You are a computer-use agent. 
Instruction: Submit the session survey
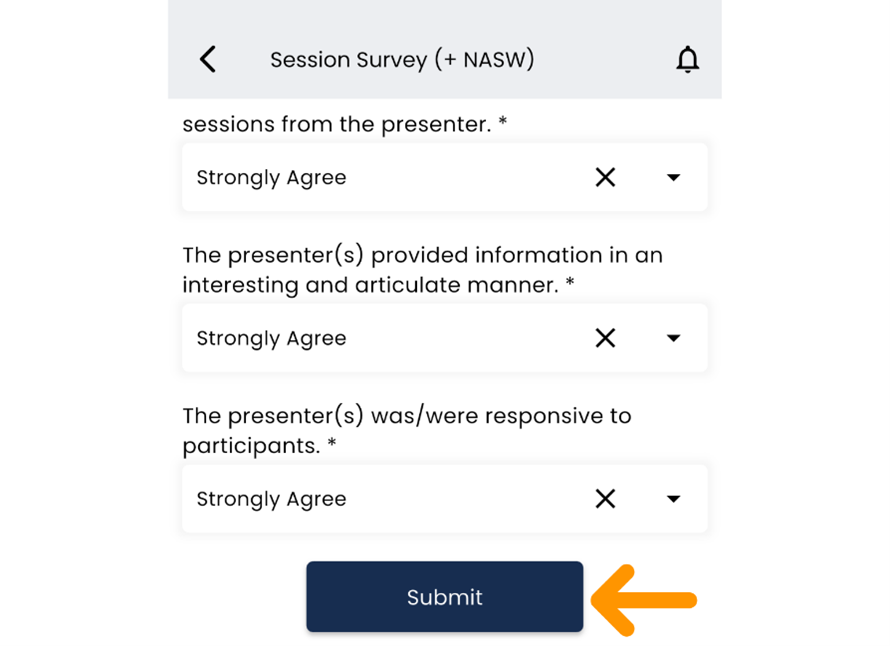(x=444, y=597)
